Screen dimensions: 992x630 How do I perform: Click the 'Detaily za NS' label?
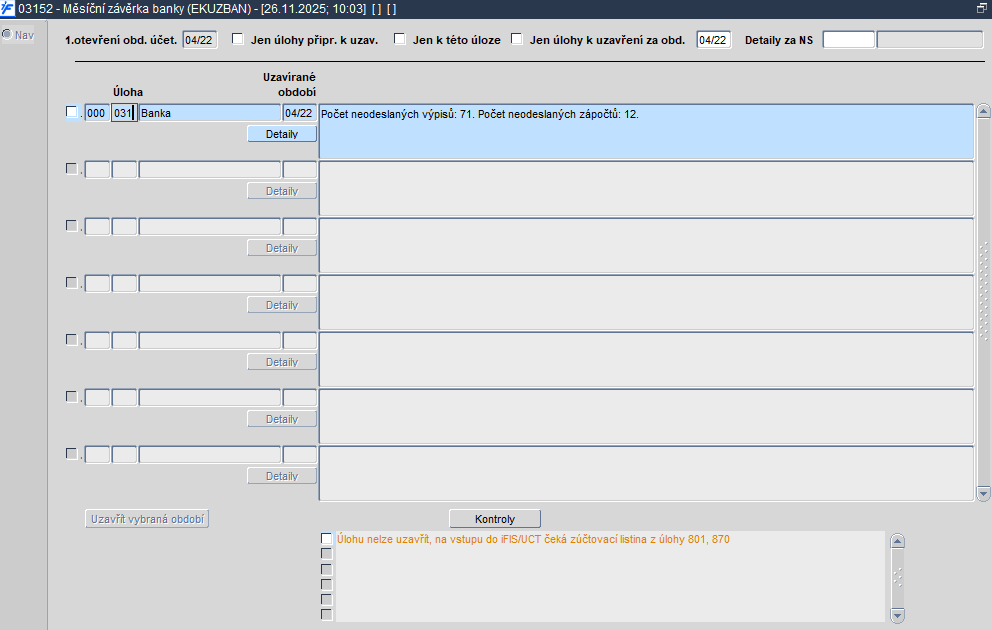pos(779,40)
